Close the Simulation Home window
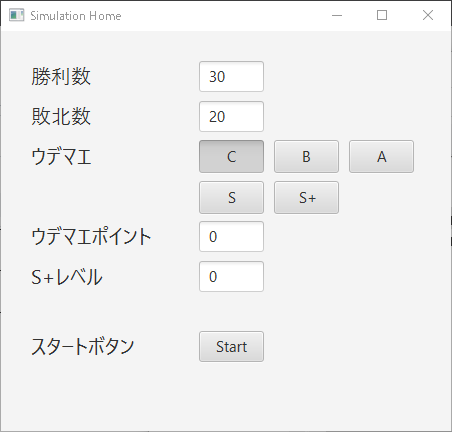 pos(428,15)
